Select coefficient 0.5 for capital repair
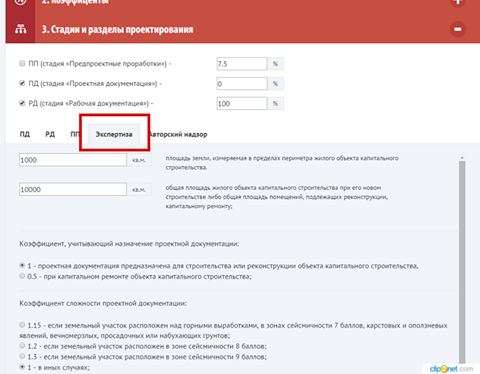Screen dimensions: 480x374 coord(22,276)
